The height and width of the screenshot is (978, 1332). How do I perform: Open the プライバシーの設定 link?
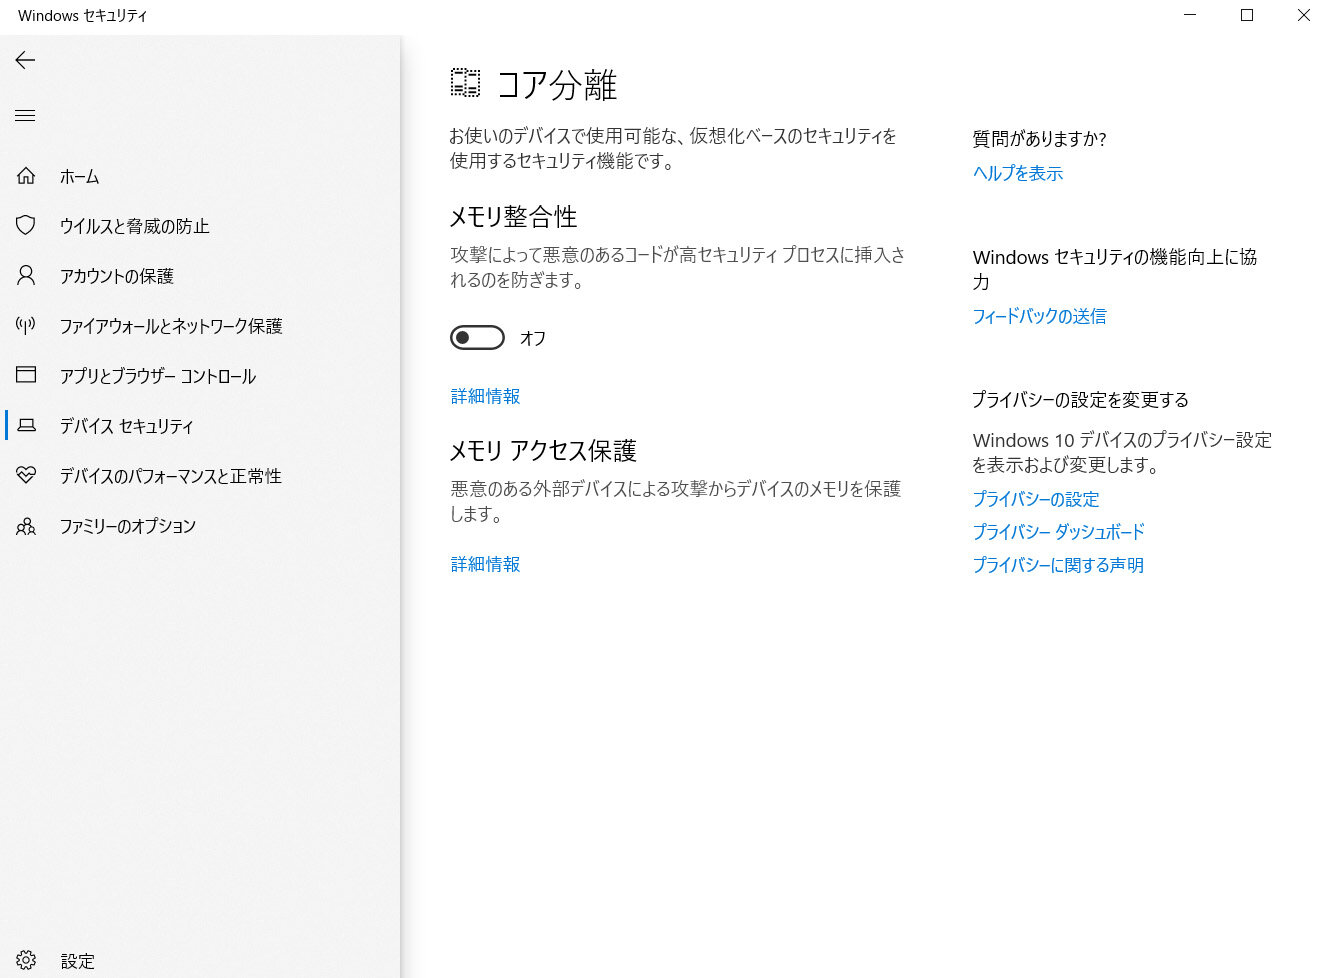(1036, 499)
